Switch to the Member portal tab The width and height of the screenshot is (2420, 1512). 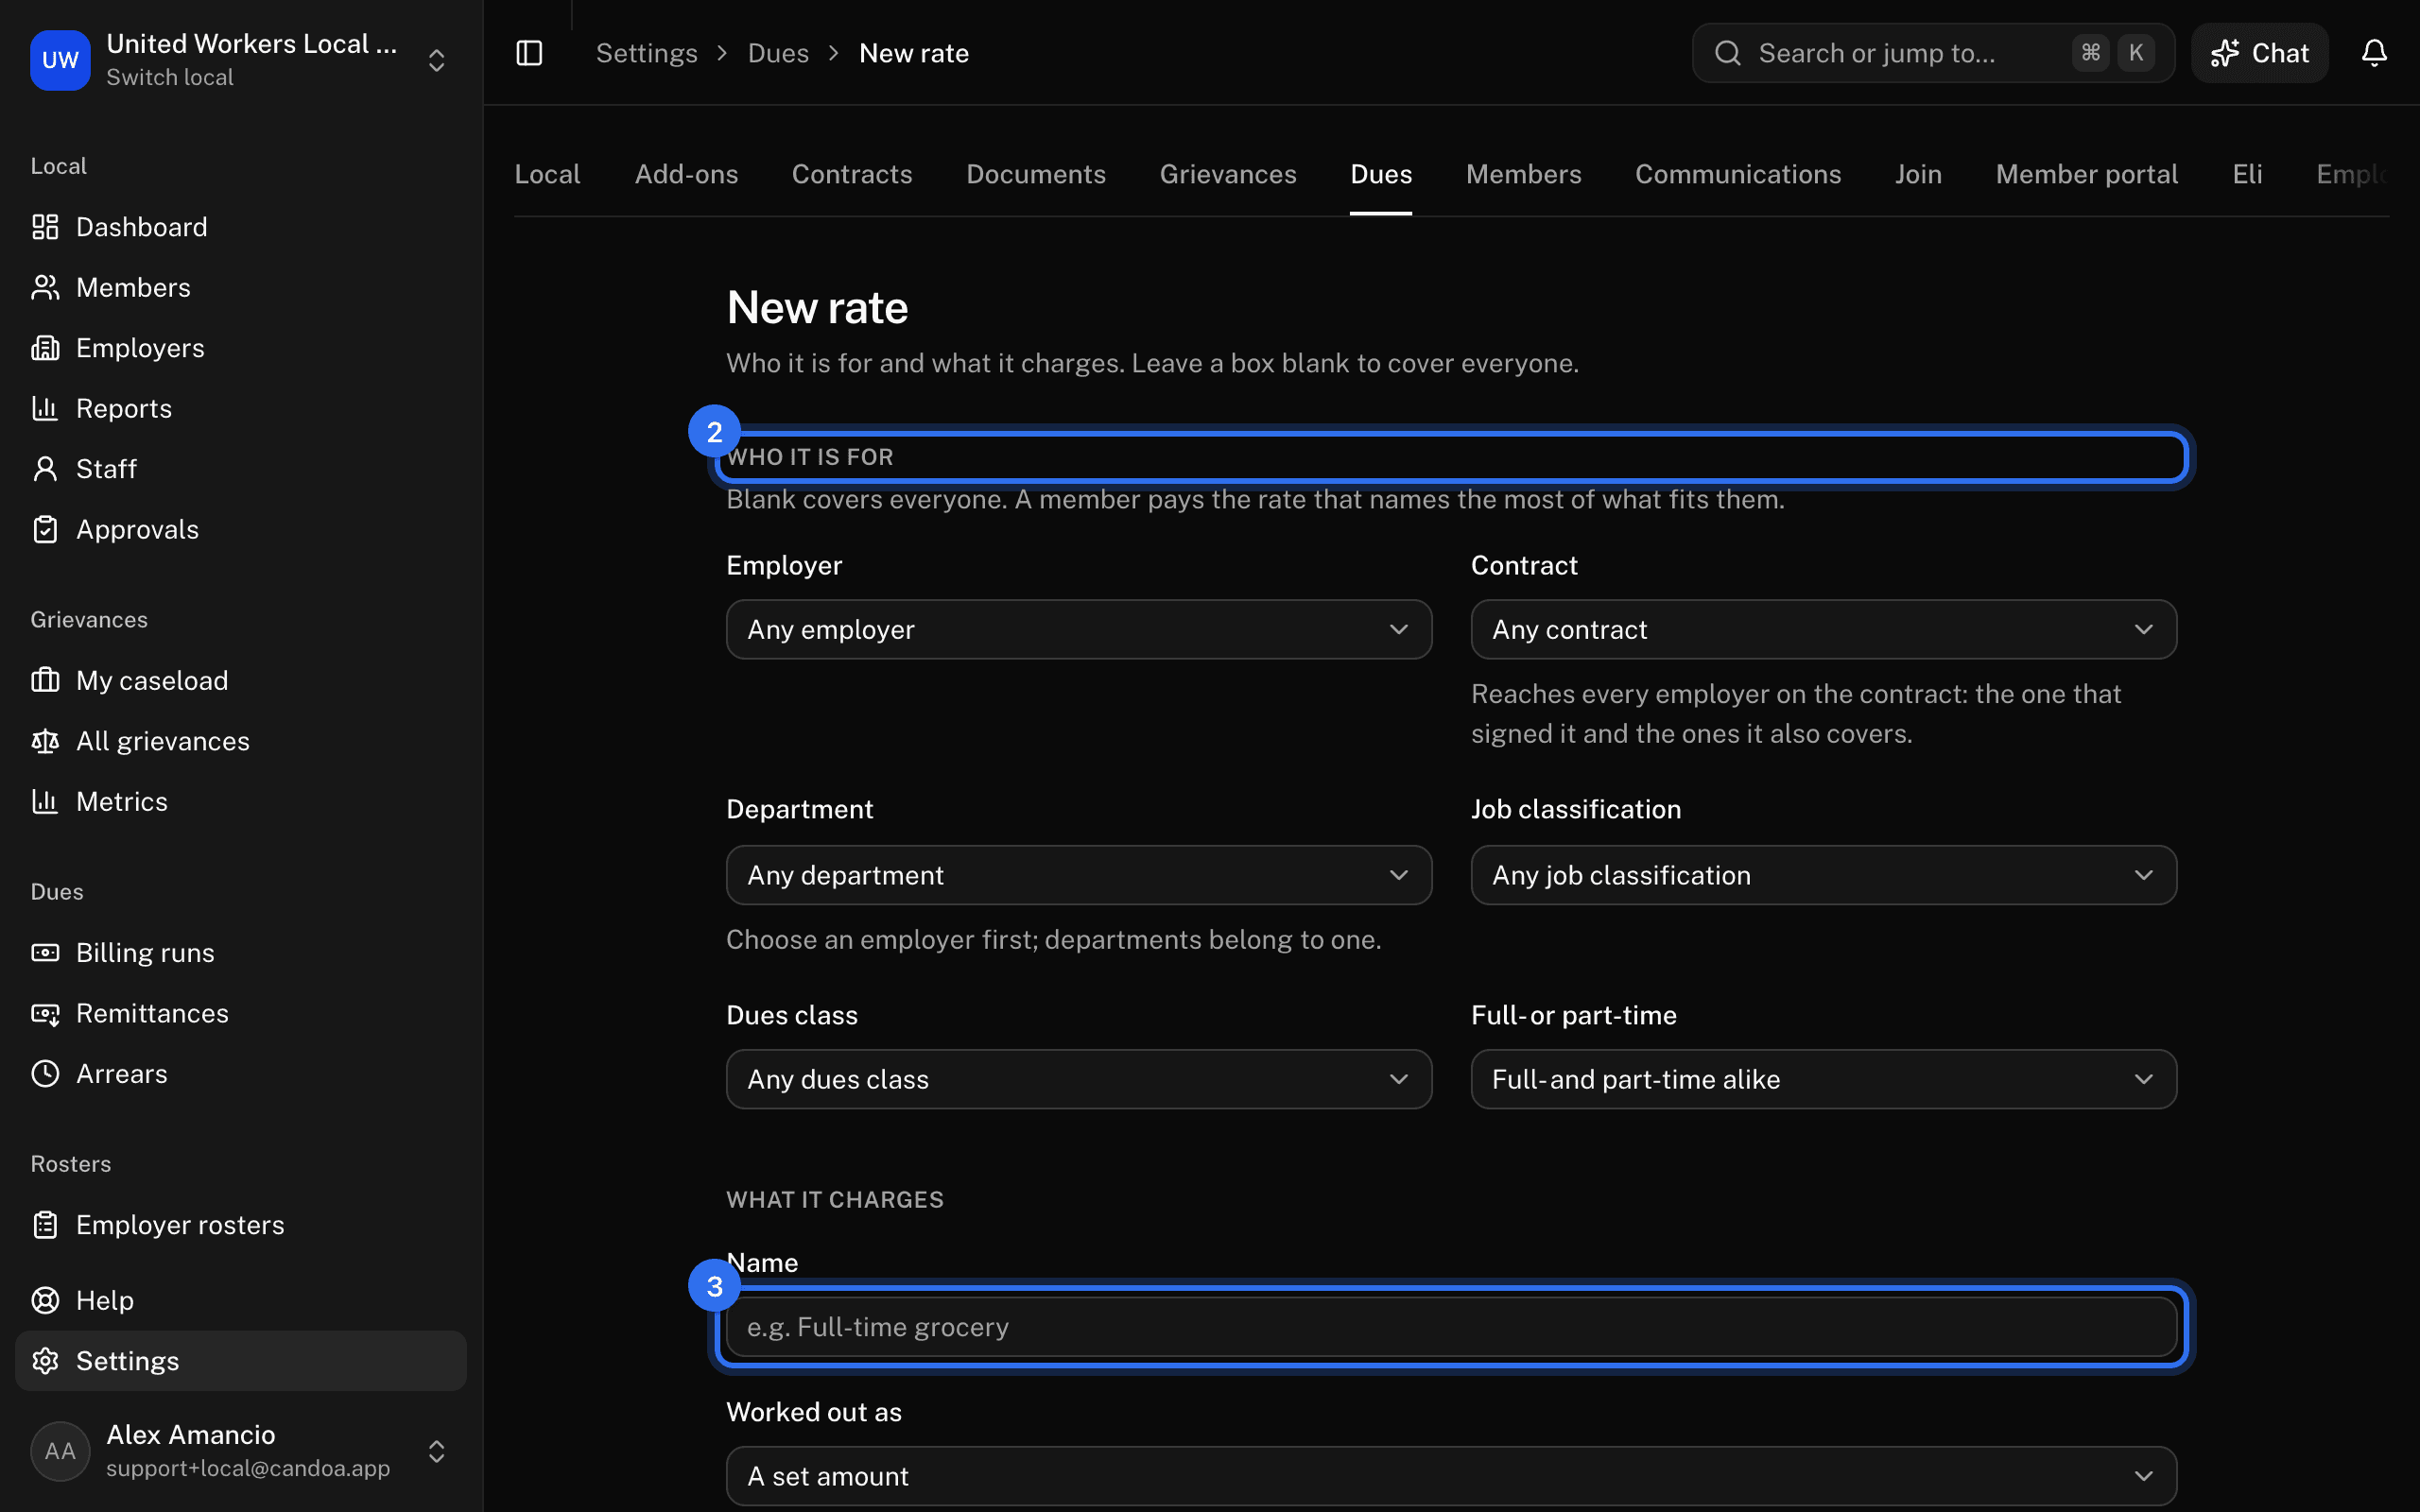pos(2087,174)
